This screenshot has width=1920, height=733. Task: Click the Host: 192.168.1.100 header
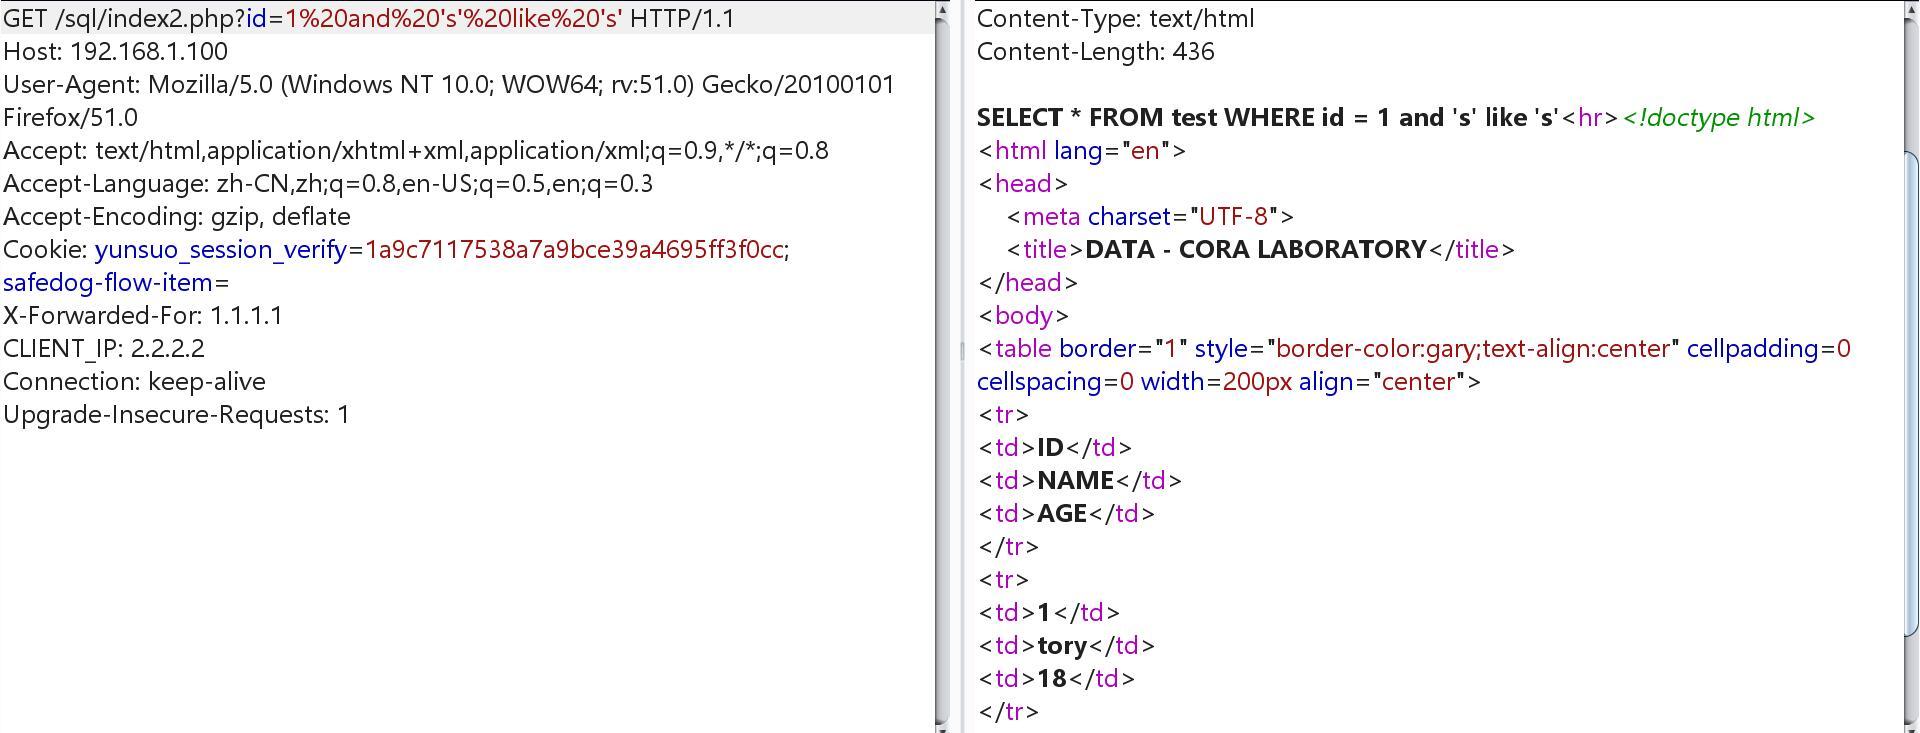click(x=116, y=51)
